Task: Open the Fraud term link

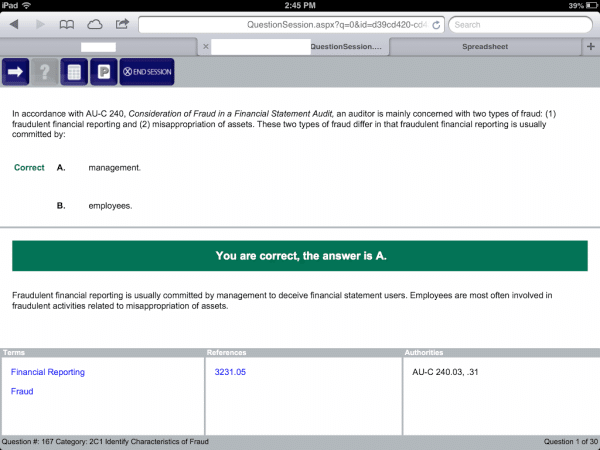Action: (x=22, y=391)
